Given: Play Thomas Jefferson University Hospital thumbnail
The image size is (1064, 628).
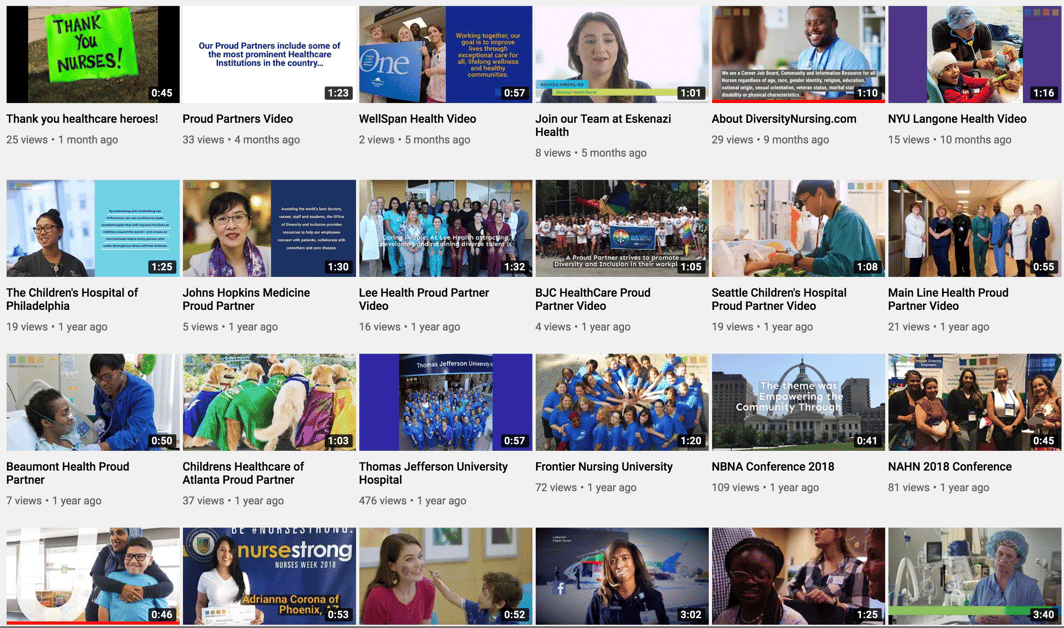Looking at the screenshot, I should click(x=446, y=402).
